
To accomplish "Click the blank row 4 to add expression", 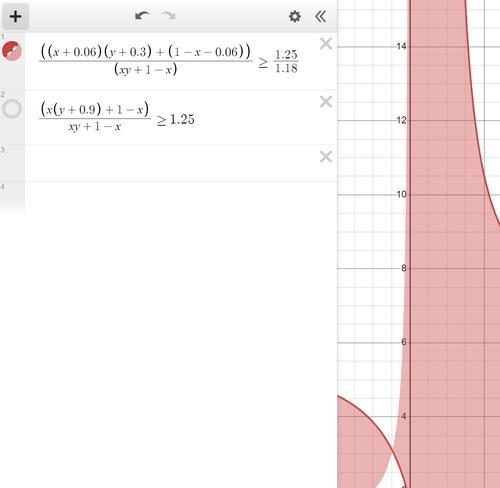I will click(180, 198).
